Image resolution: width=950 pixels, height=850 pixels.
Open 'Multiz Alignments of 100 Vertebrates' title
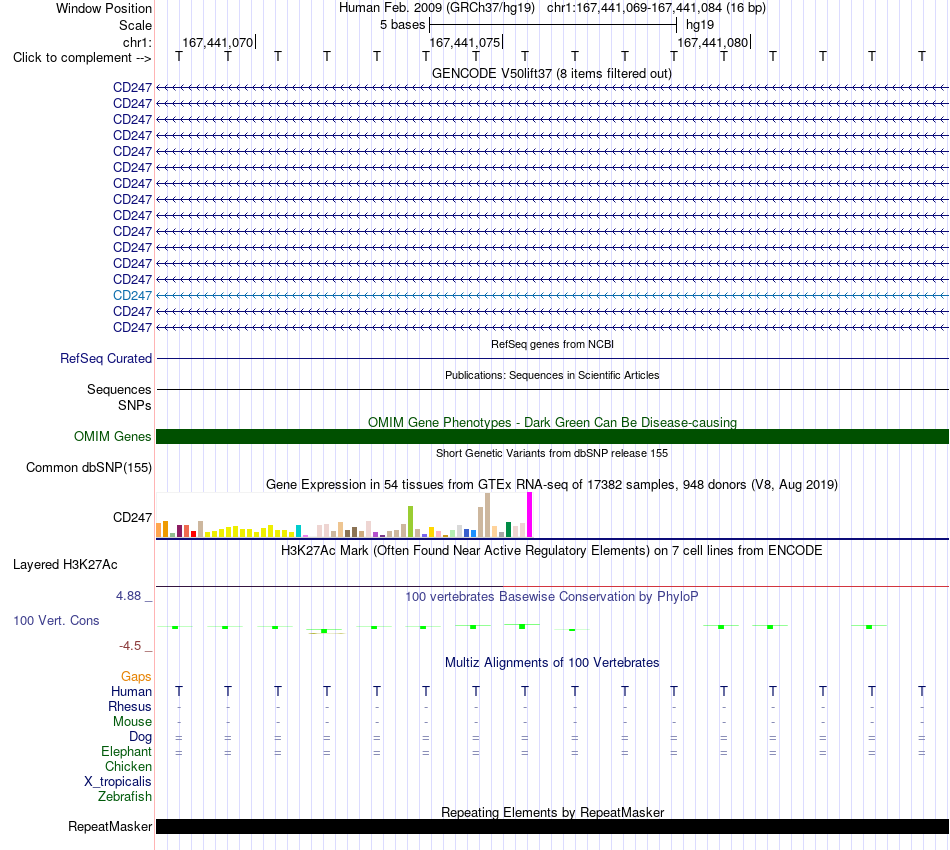point(552,663)
